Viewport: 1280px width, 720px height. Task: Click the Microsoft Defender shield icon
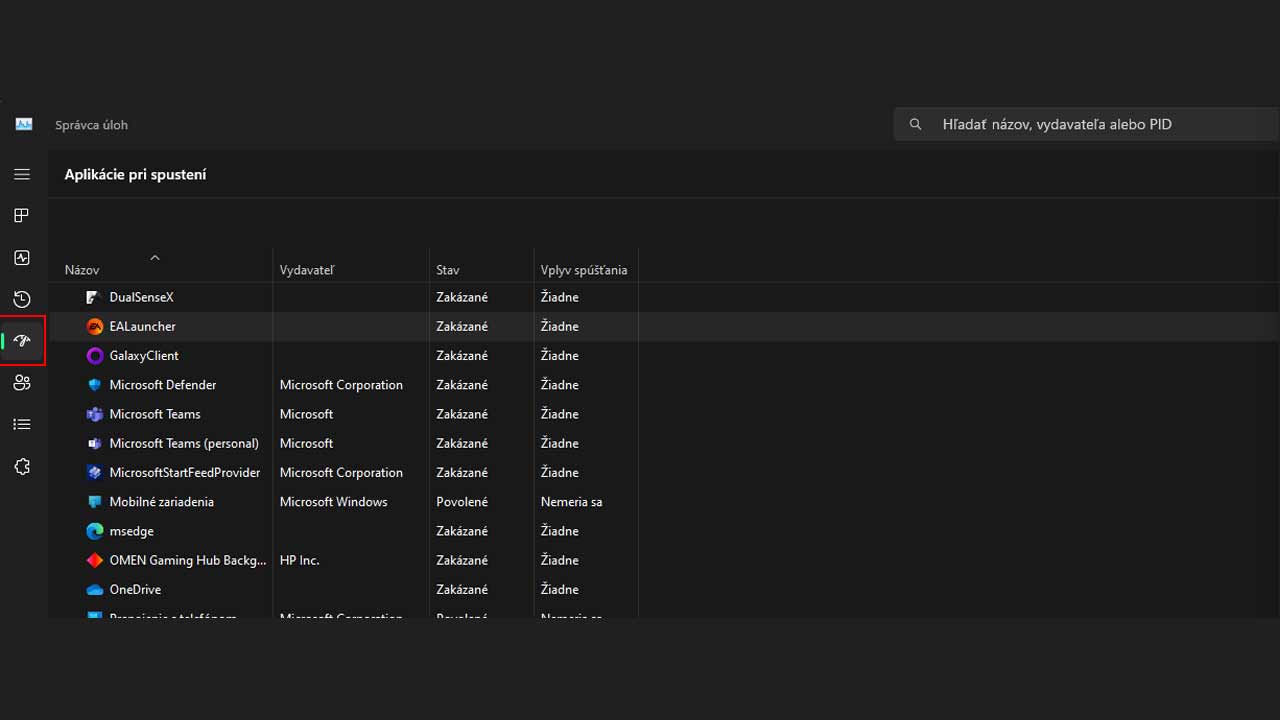tap(95, 385)
